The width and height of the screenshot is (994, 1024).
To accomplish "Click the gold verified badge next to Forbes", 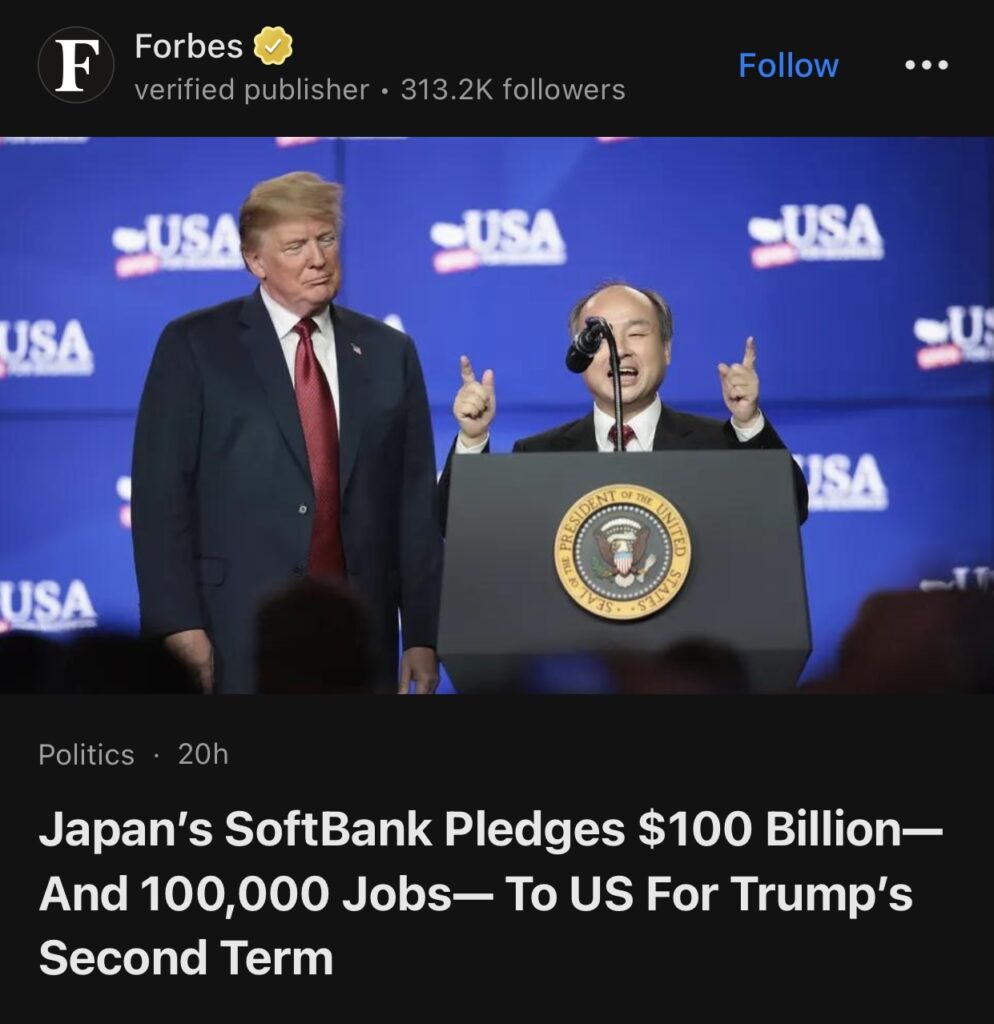I will [x=272, y=46].
